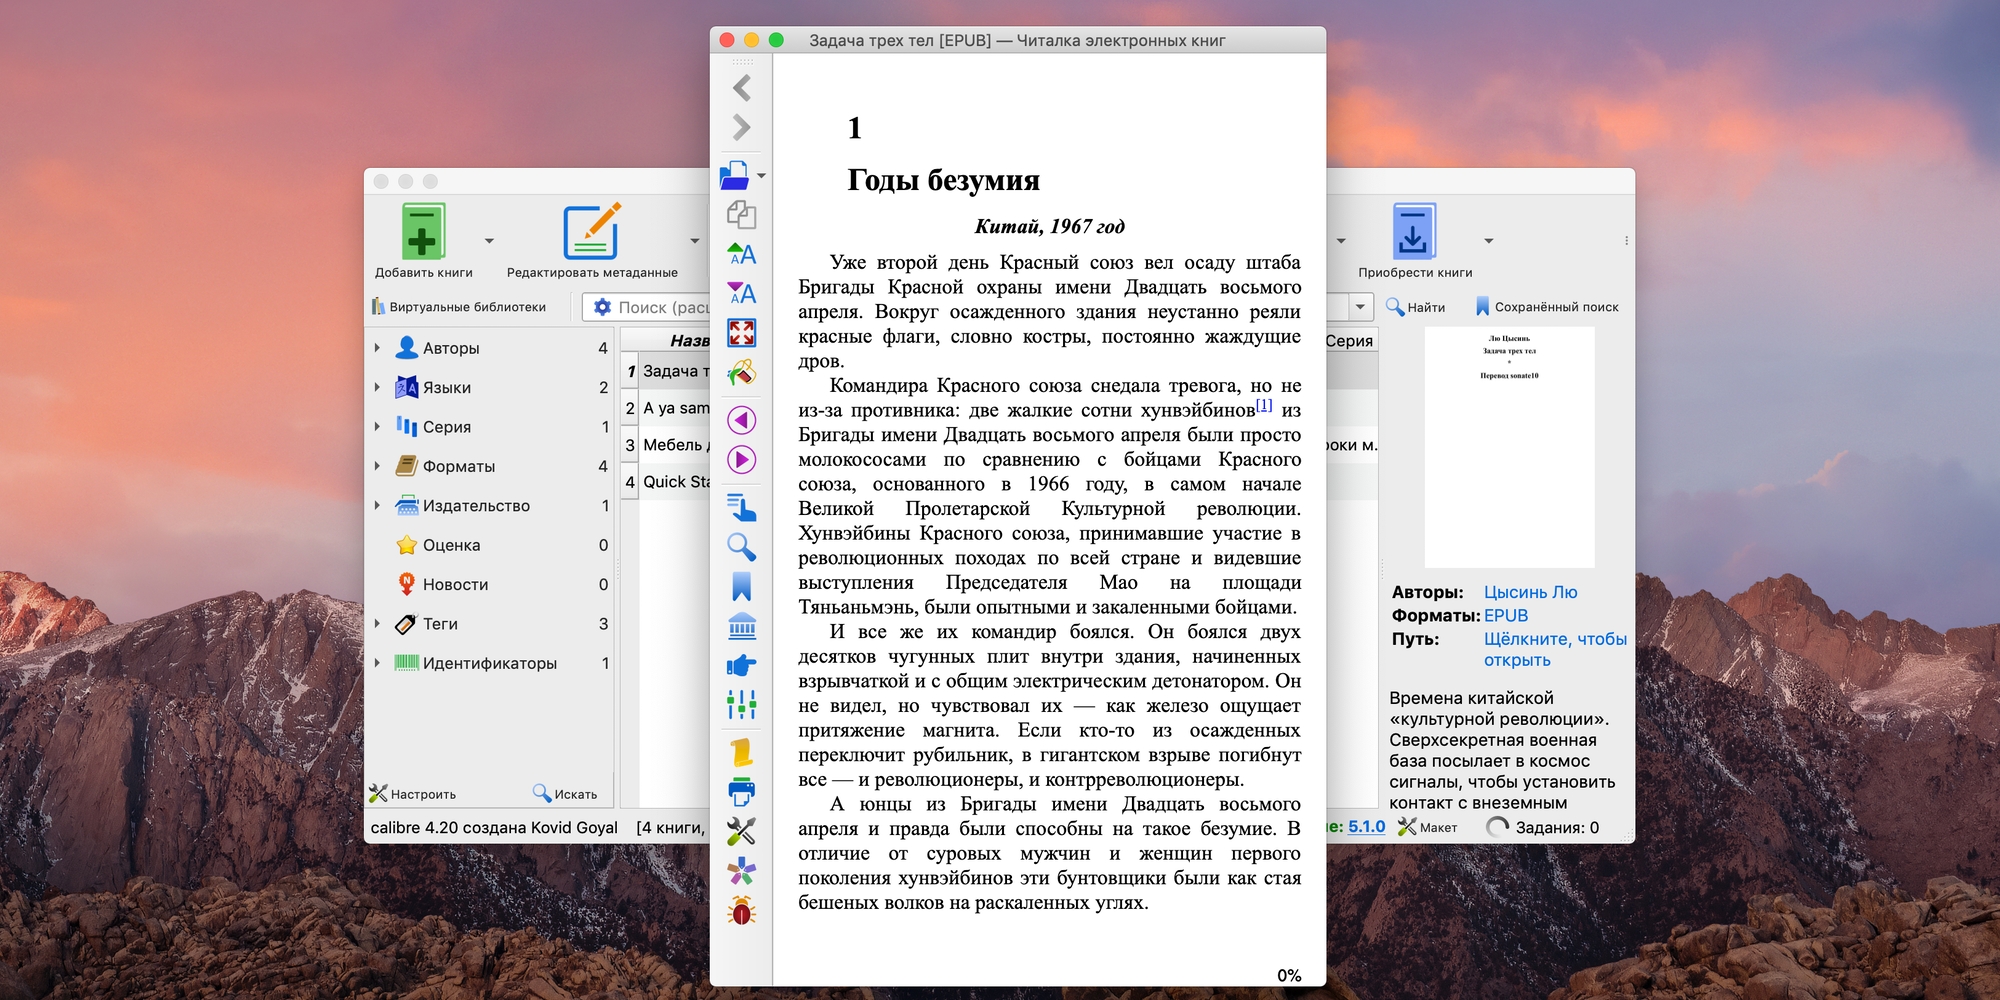Open an e-book with the folder icon
Viewport: 2000px width, 1000px height.
(735, 175)
